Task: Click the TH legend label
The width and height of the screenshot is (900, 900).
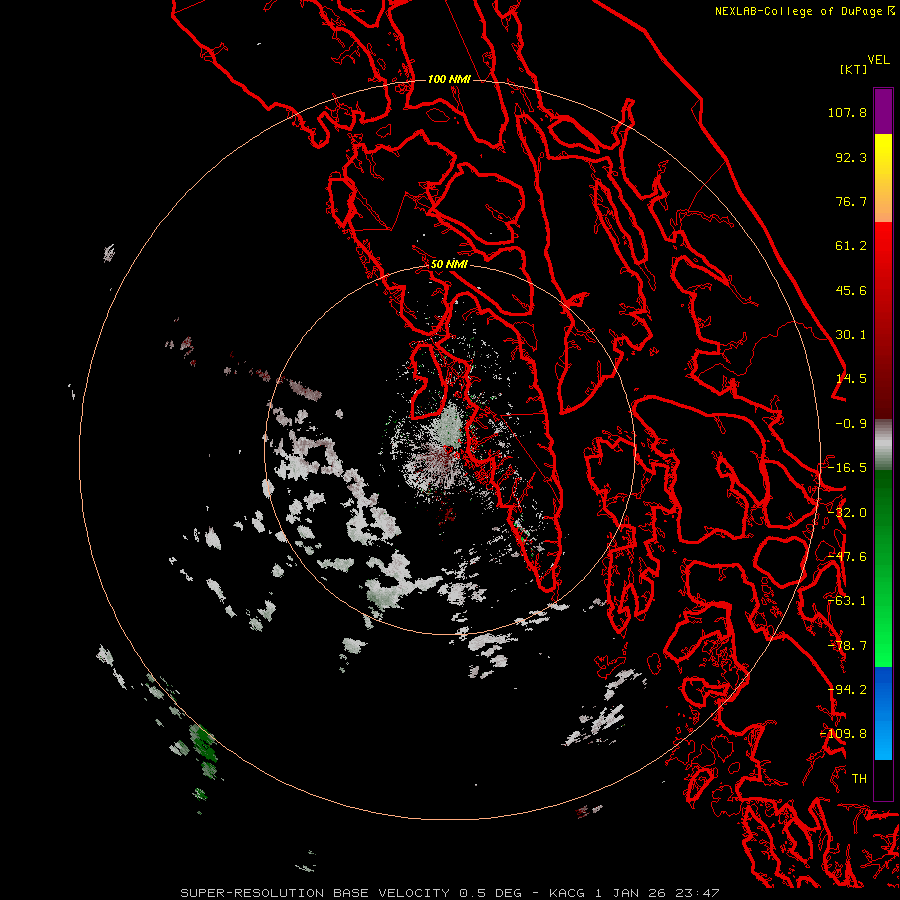Action: tap(859, 779)
